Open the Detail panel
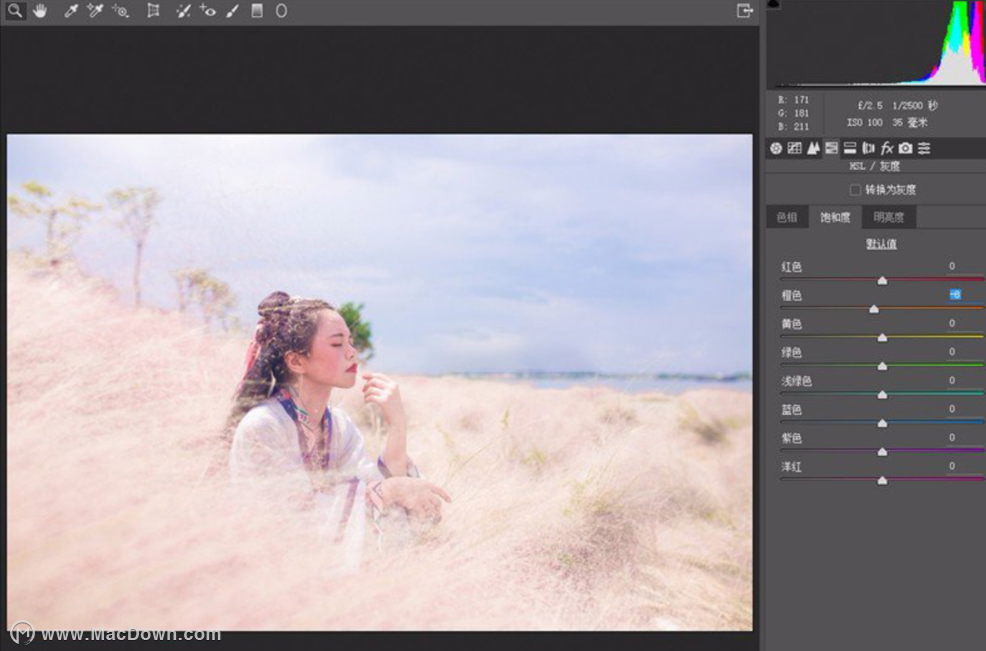986x651 pixels. [813, 148]
